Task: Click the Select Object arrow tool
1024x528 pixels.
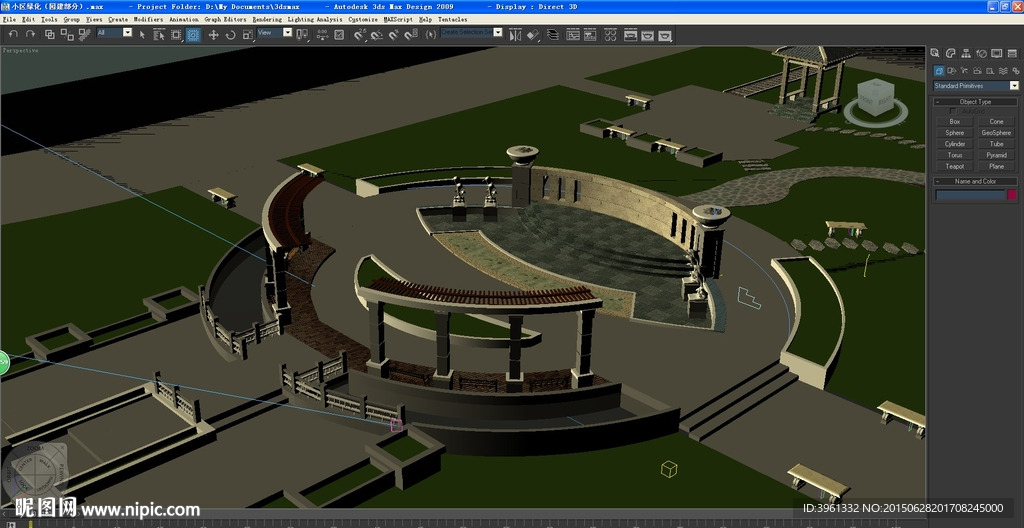Action: pyautogui.click(x=142, y=34)
